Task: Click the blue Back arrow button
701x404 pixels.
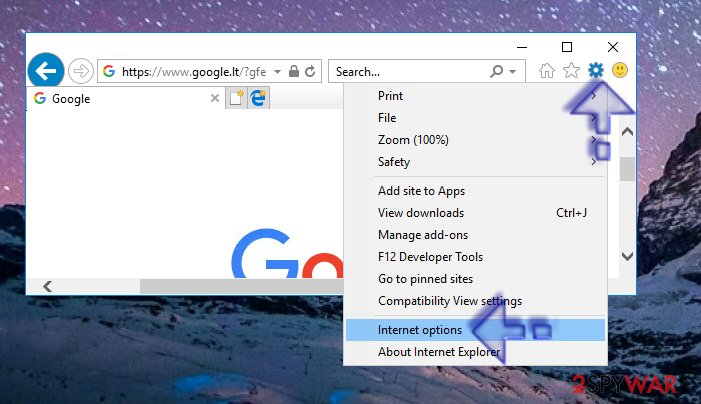Action: (46, 71)
